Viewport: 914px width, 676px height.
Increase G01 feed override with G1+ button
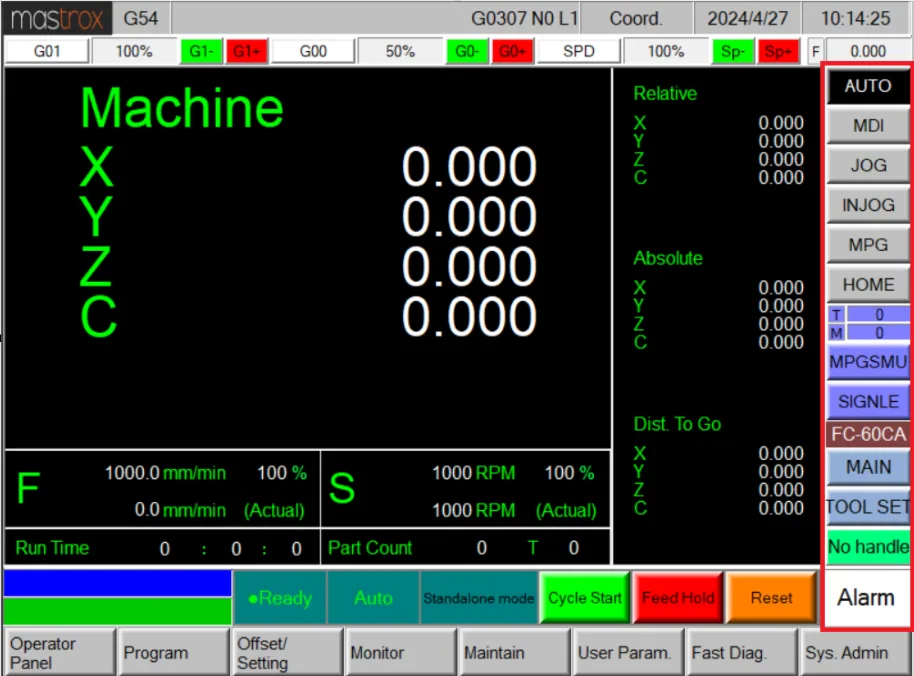click(247, 51)
